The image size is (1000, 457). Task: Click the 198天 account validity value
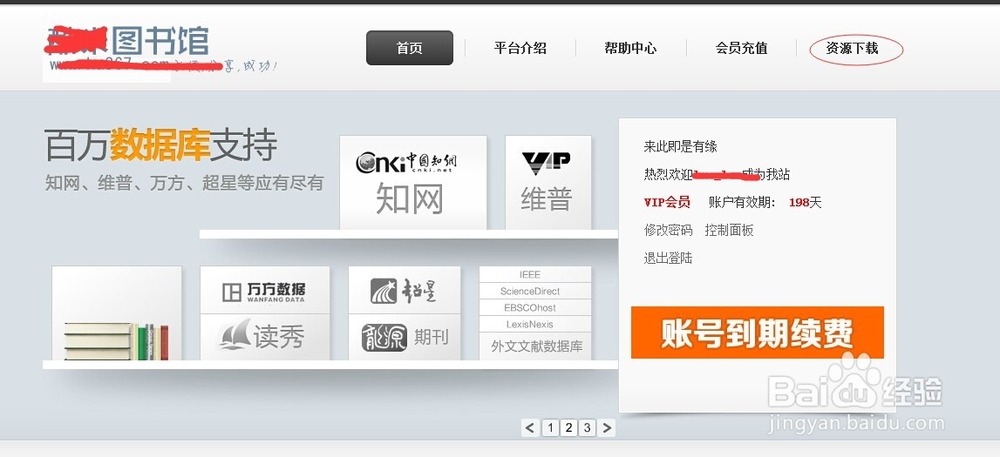pyautogui.click(x=805, y=203)
